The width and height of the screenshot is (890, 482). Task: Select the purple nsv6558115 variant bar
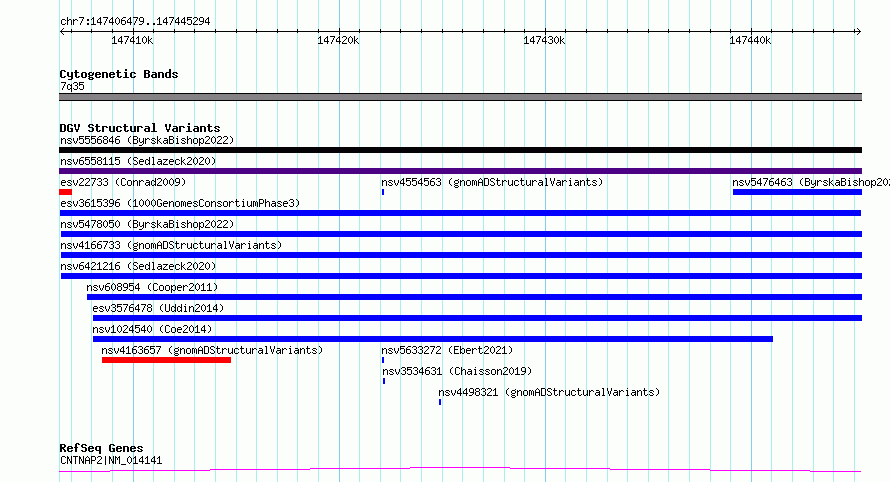[460, 171]
